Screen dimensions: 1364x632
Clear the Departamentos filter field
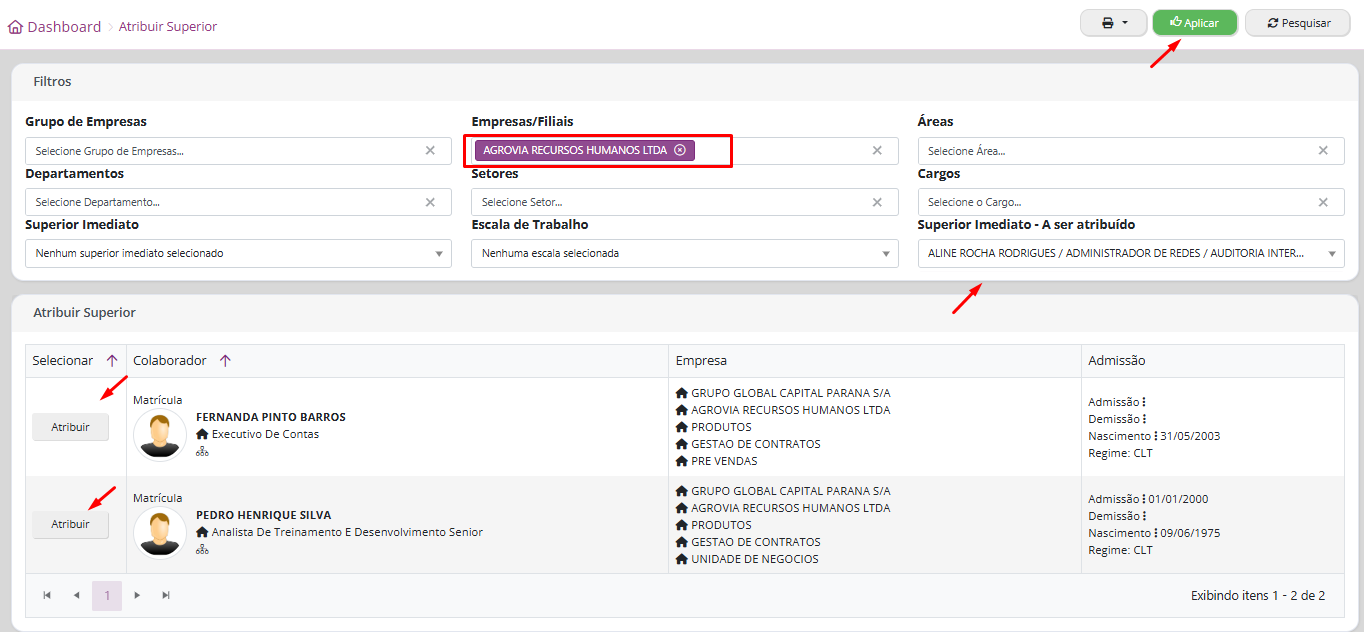(x=430, y=202)
